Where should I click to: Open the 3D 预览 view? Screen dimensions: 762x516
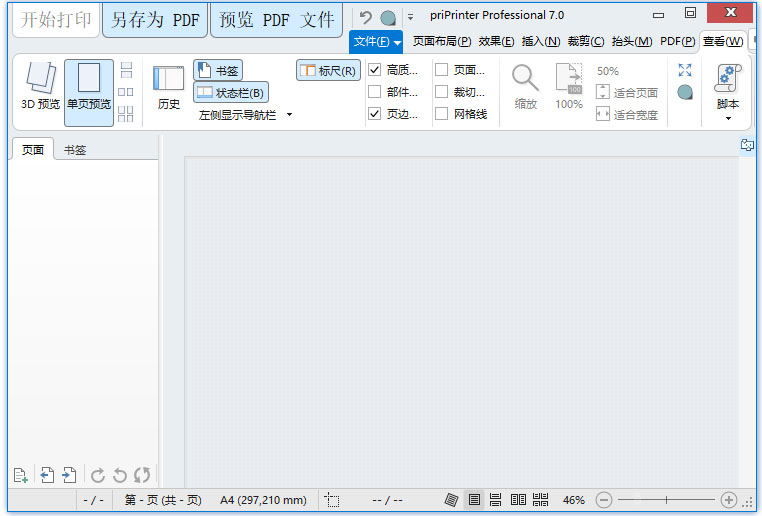(40, 86)
